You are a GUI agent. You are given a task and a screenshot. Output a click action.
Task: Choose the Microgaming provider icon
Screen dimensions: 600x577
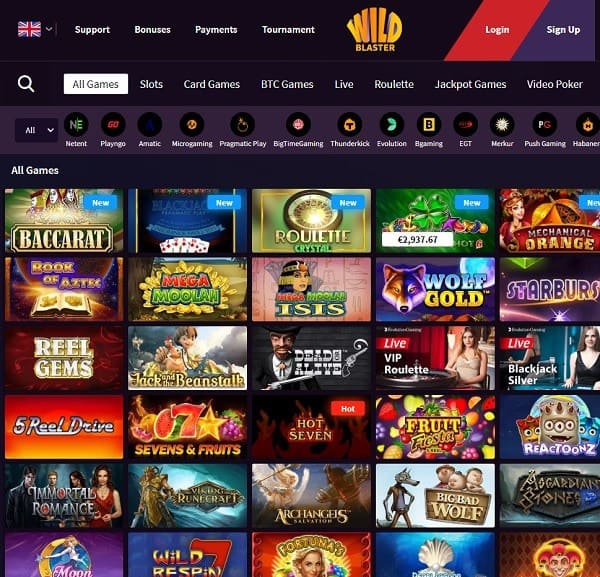click(x=192, y=124)
